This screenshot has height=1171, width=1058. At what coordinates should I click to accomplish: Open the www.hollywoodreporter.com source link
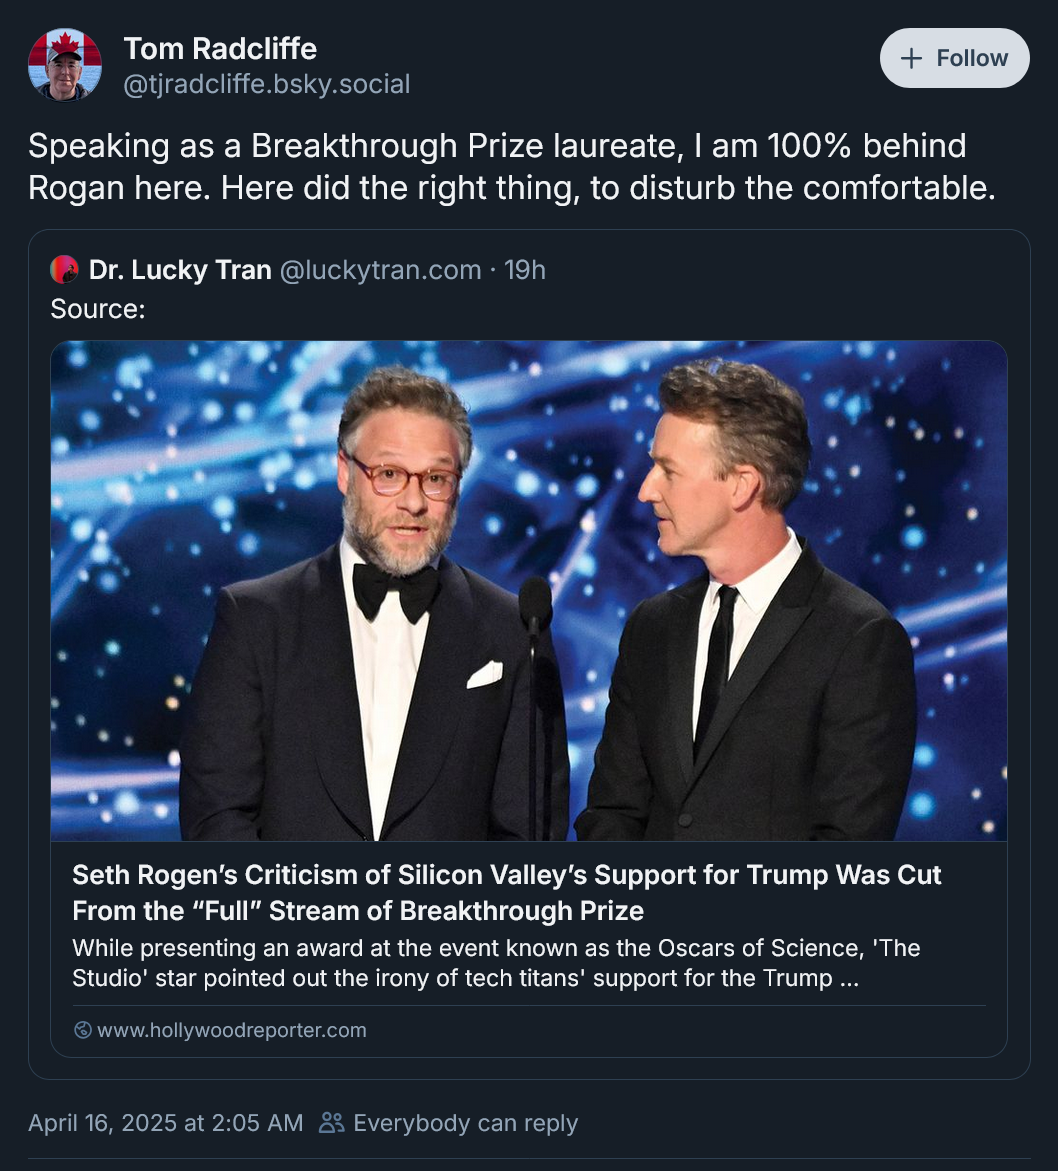click(231, 1030)
